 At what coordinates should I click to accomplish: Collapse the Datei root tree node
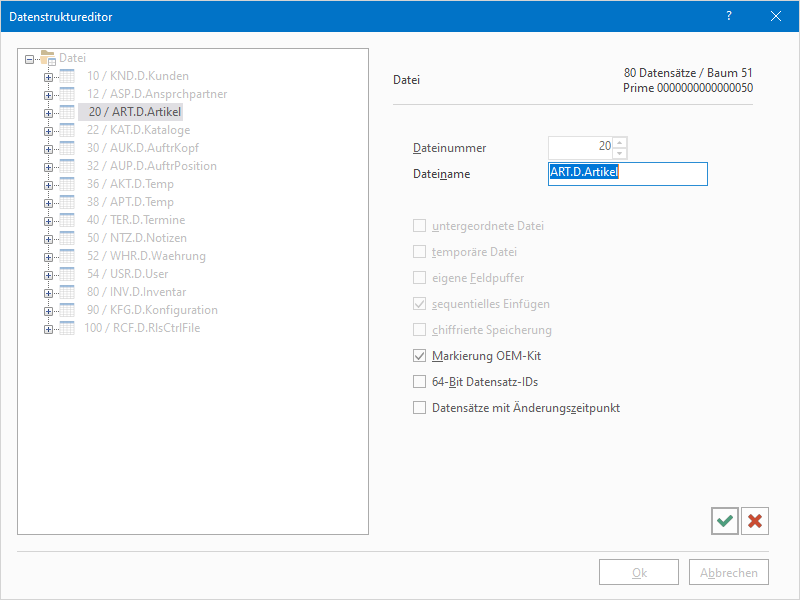click(29, 59)
